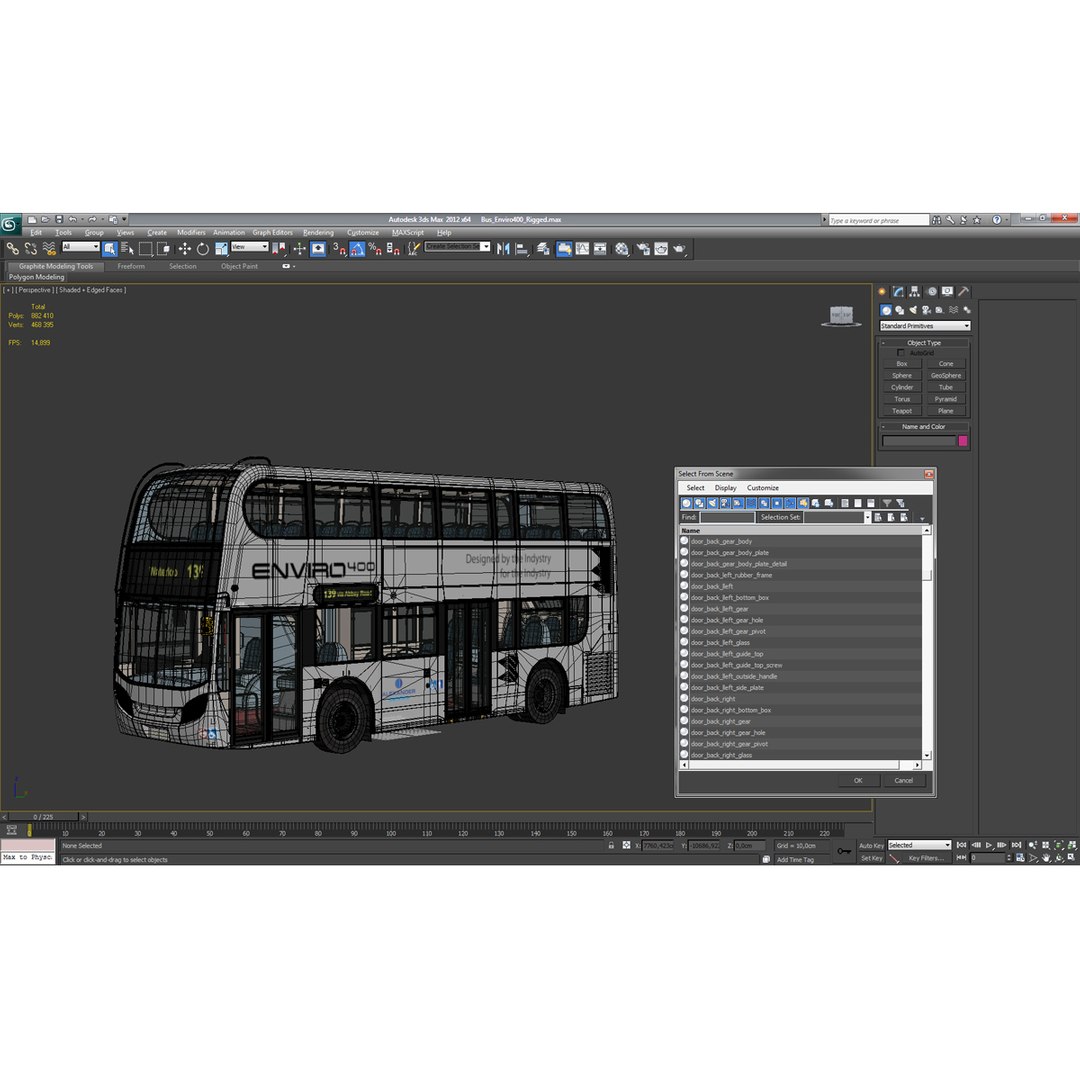
Task: Check the AutoGrid checkbox
Action: point(901,353)
